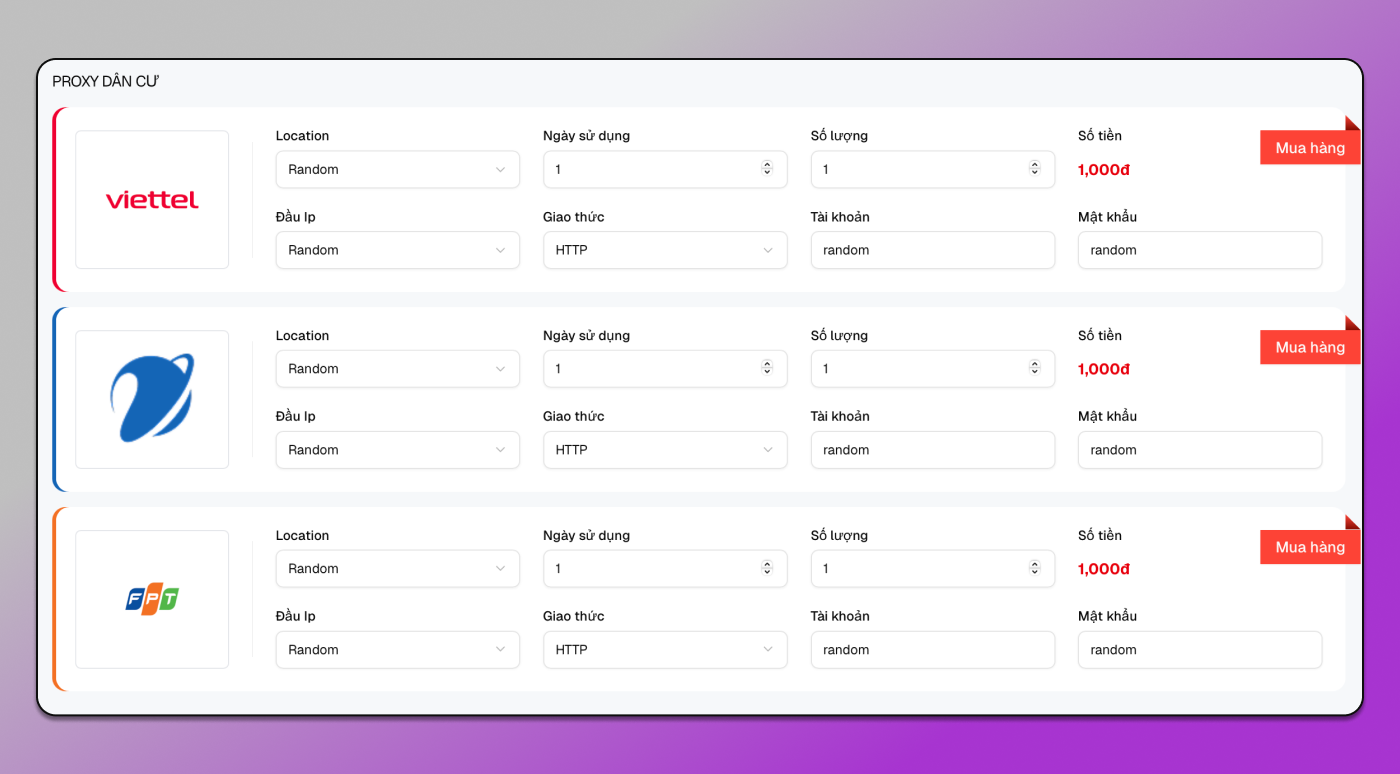The height and width of the screenshot is (774, 1400).
Task: Focus Tài khoản field in FPT row
Action: [x=933, y=649]
